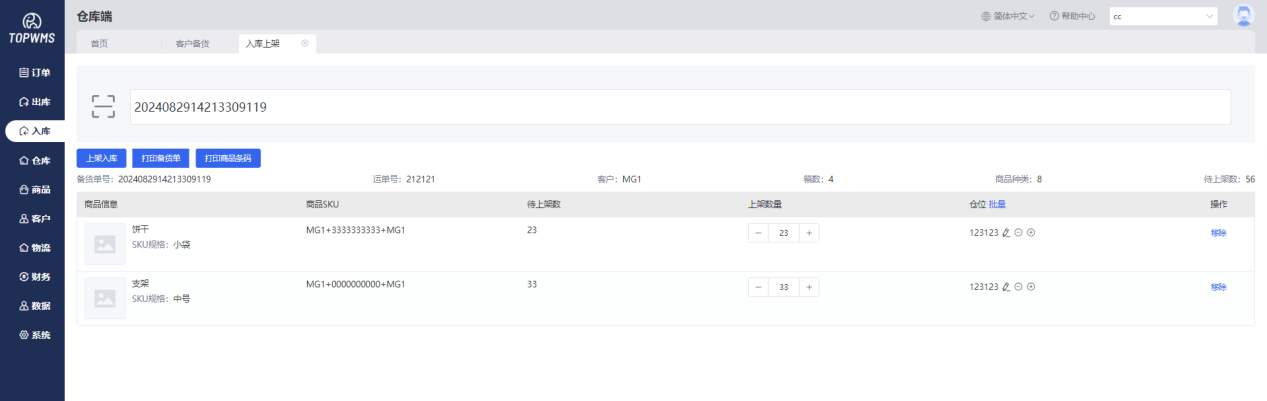Click 备货单号 value 2024082914213309119 below buttons

pyautogui.click(x=165, y=179)
